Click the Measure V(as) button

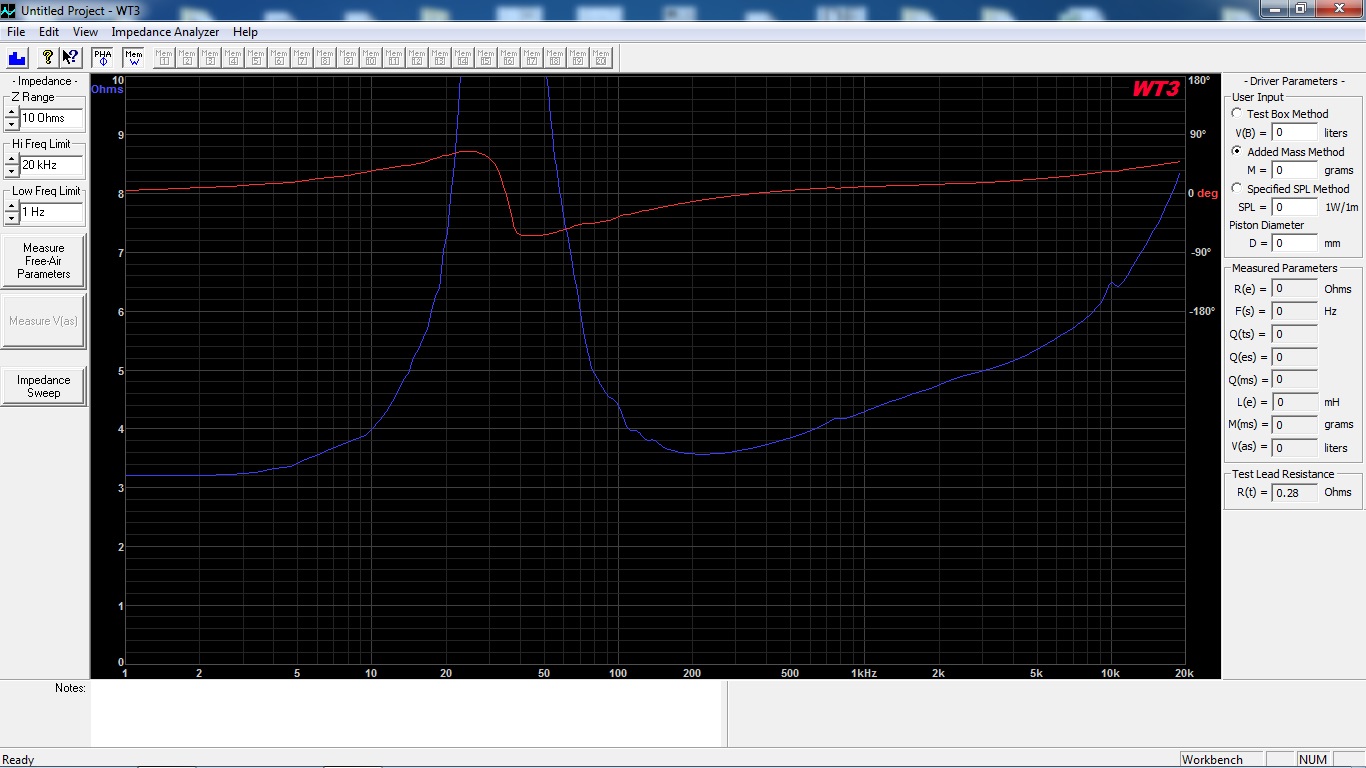(x=44, y=321)
